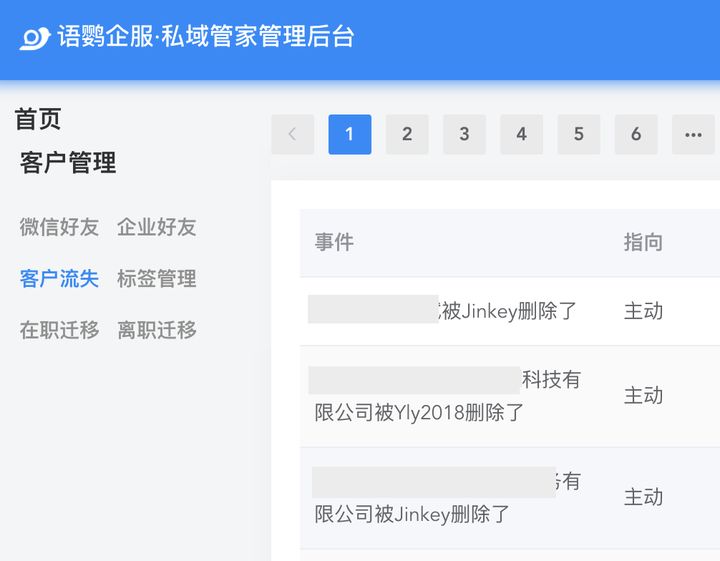Switch to page 4 of results
Screen dimensions: 720x561
pos(521,134)
